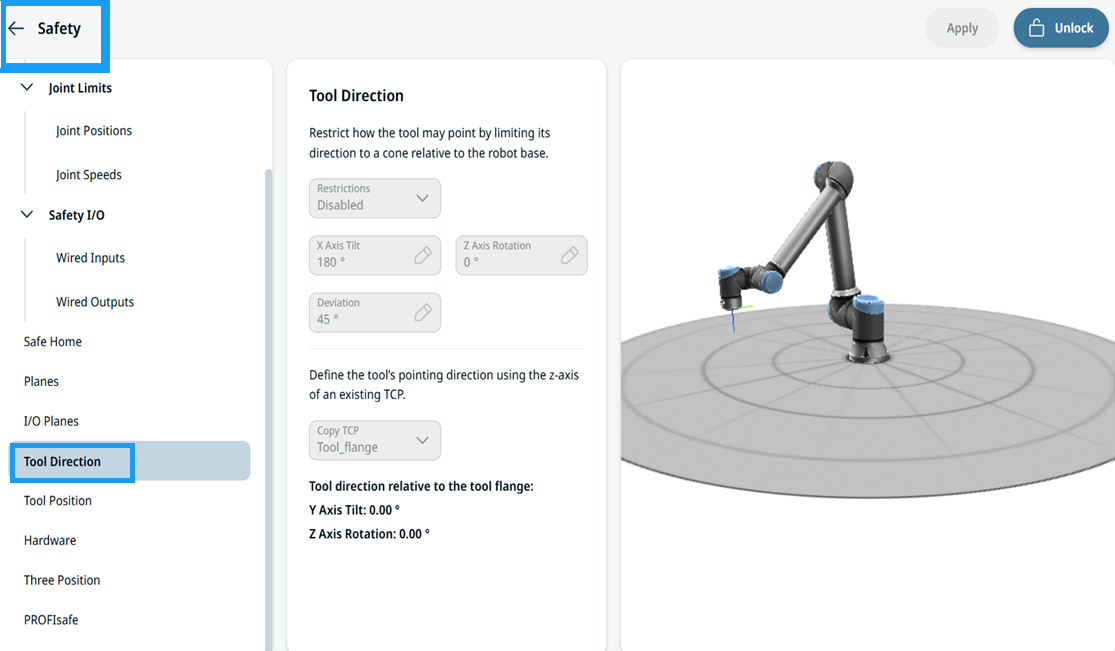Click the padlock icon on the Unlock button
Image resolution: width=1115 pixels, height=651 pixels.
coord(1037,28)
